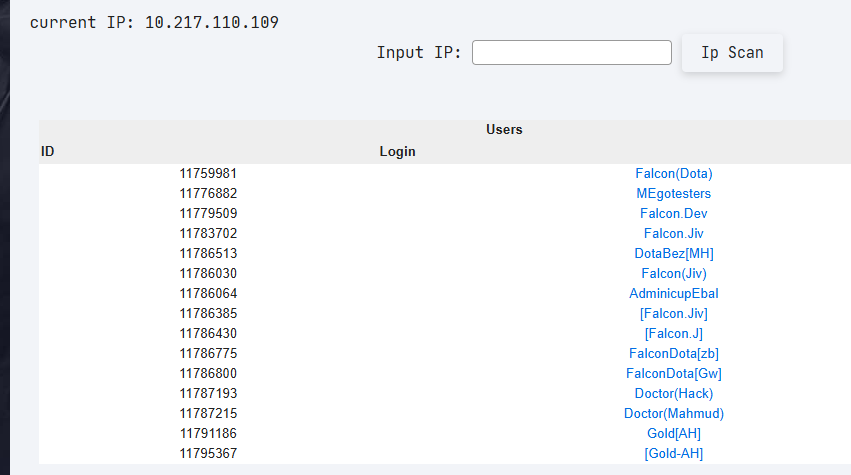Click the Falcon.Jiv login link
Screen dimensions: 851x475
click(x=673, y=233)
